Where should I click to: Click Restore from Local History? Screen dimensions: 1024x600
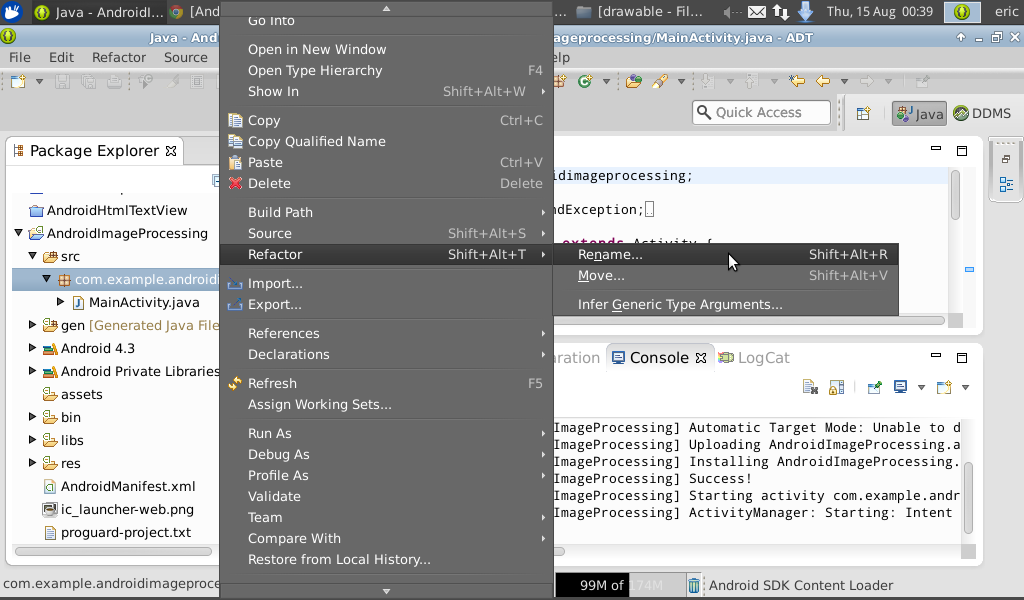click(387, 560)
